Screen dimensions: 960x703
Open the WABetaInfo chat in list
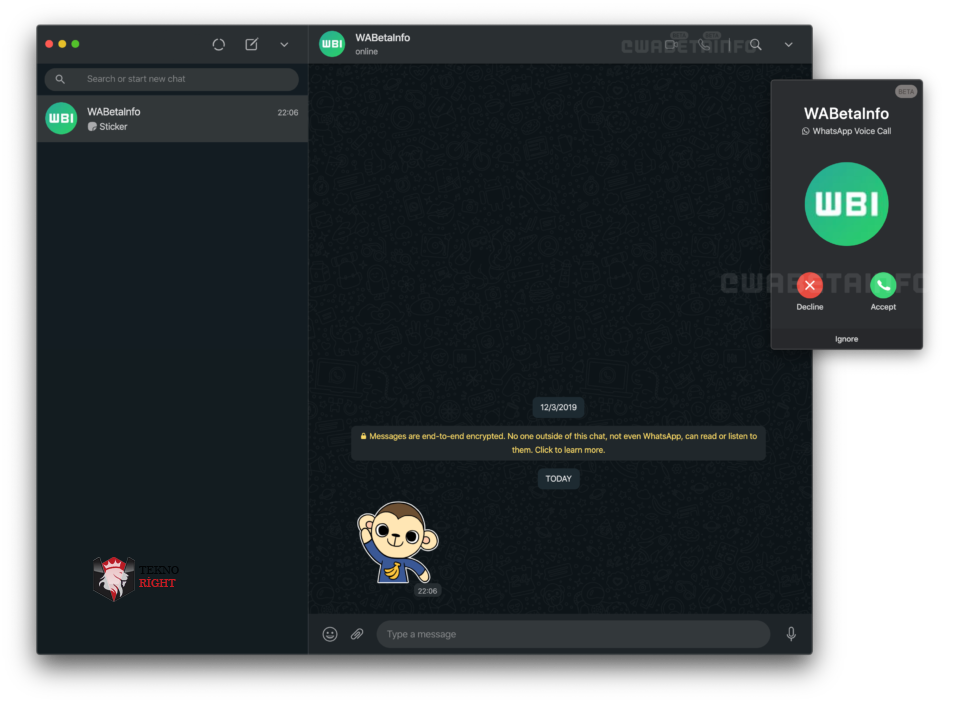172,119
